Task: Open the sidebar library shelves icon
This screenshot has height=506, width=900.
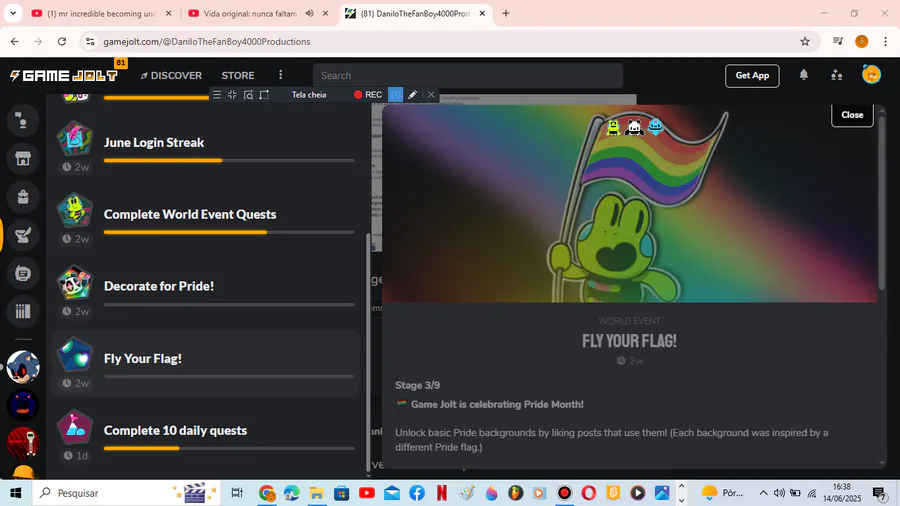Action: click(x=23, y=312)
